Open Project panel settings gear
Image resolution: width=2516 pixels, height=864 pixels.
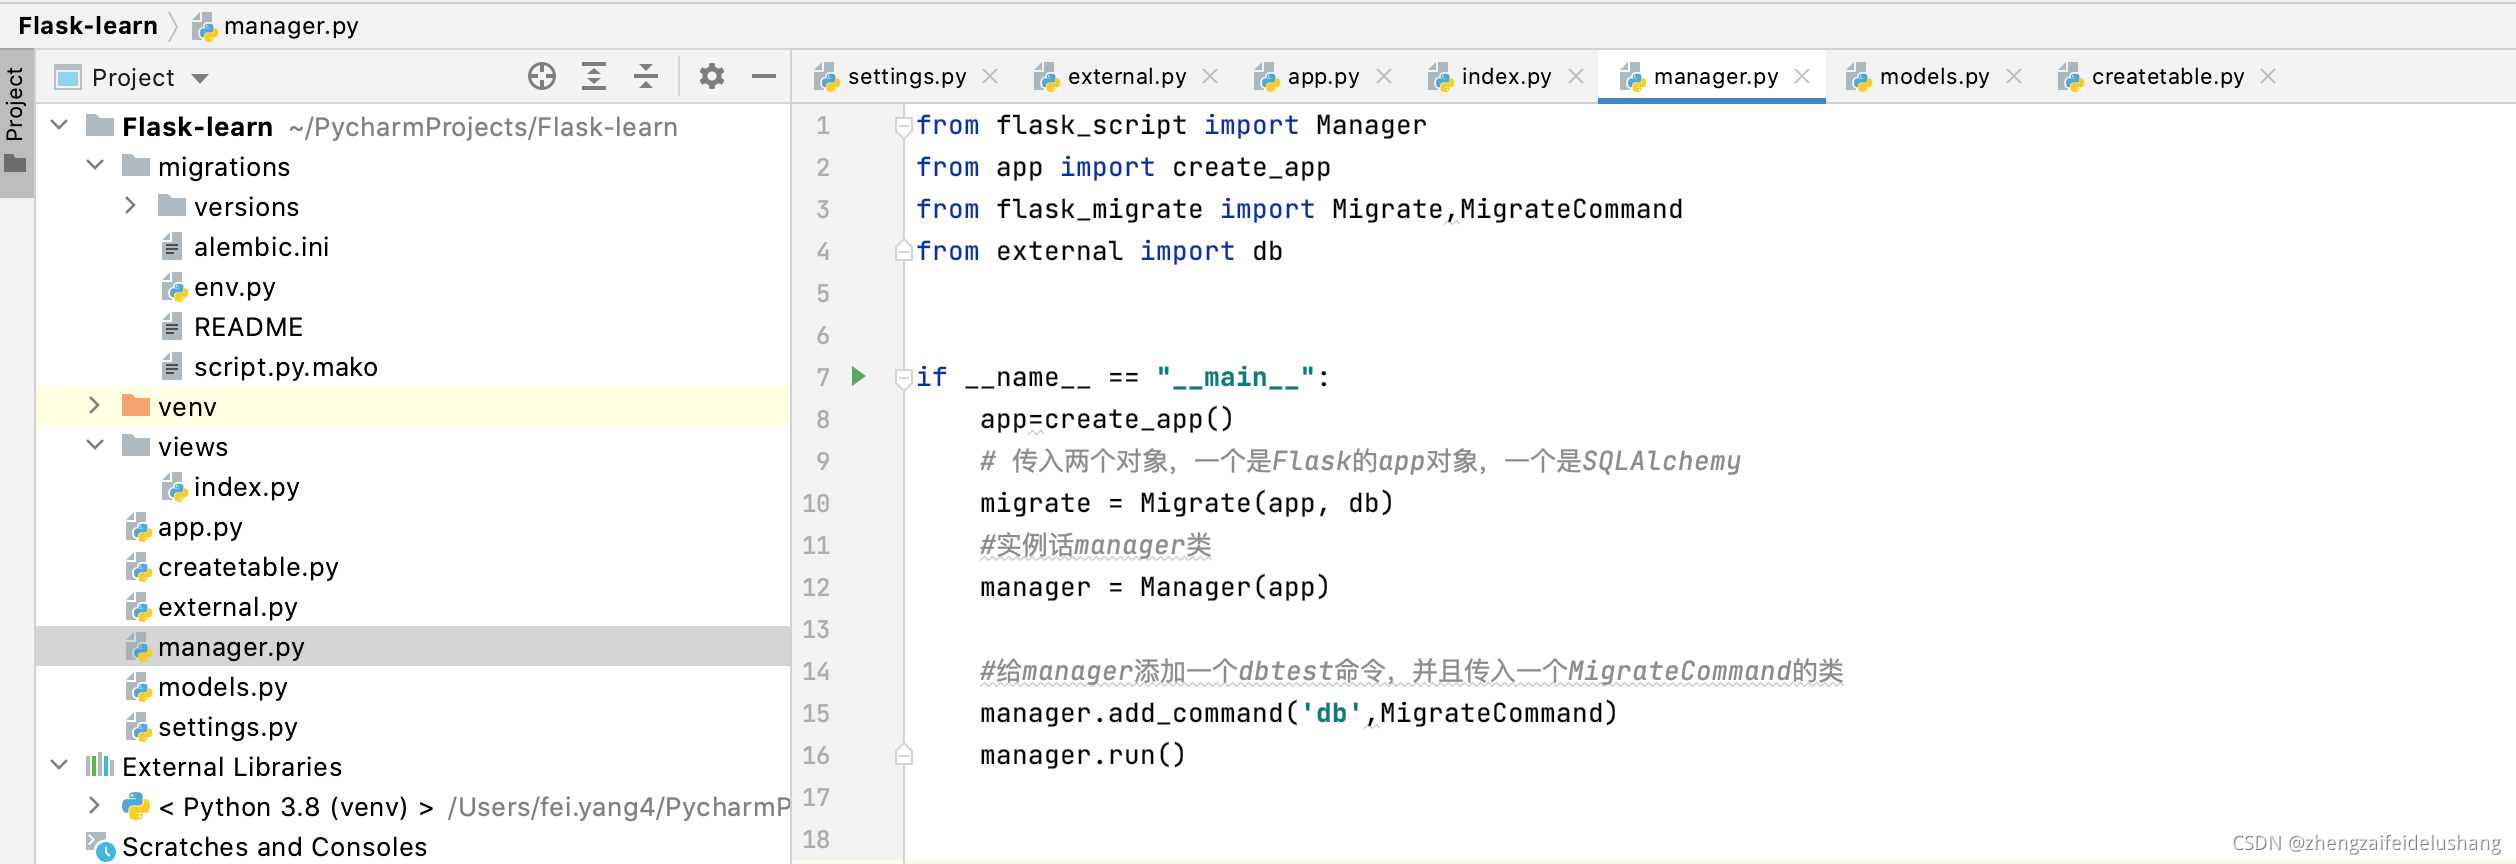point(711,76)
